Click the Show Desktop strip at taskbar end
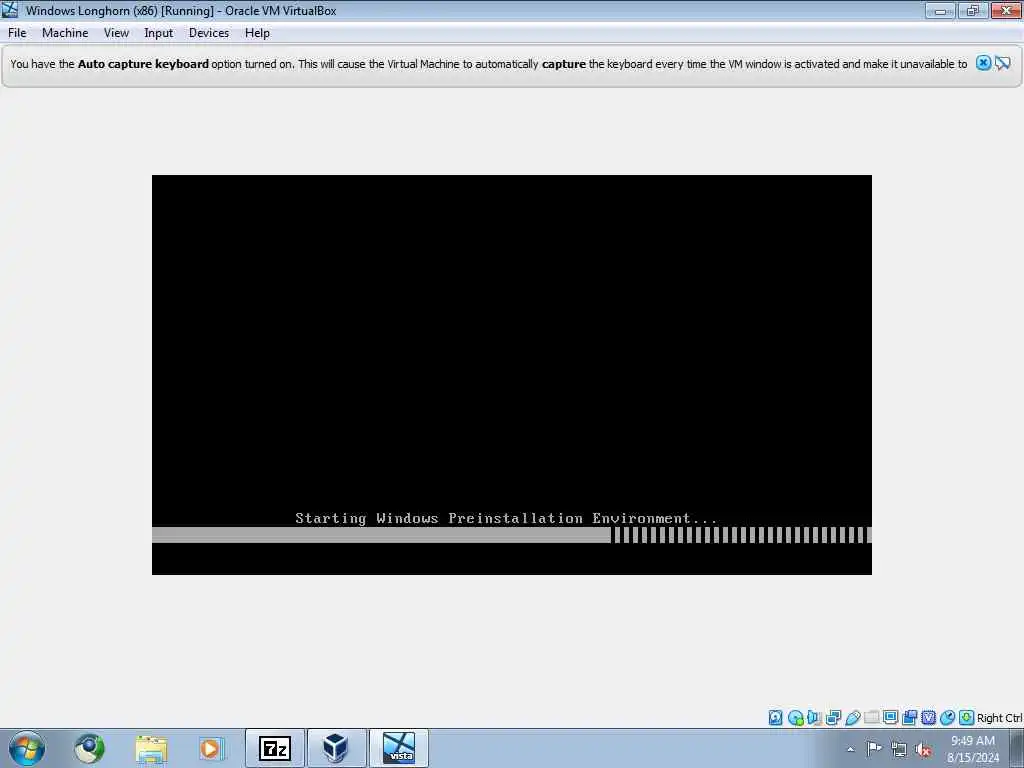Viewport: 1024px width, 768px height. [1017, 748]
